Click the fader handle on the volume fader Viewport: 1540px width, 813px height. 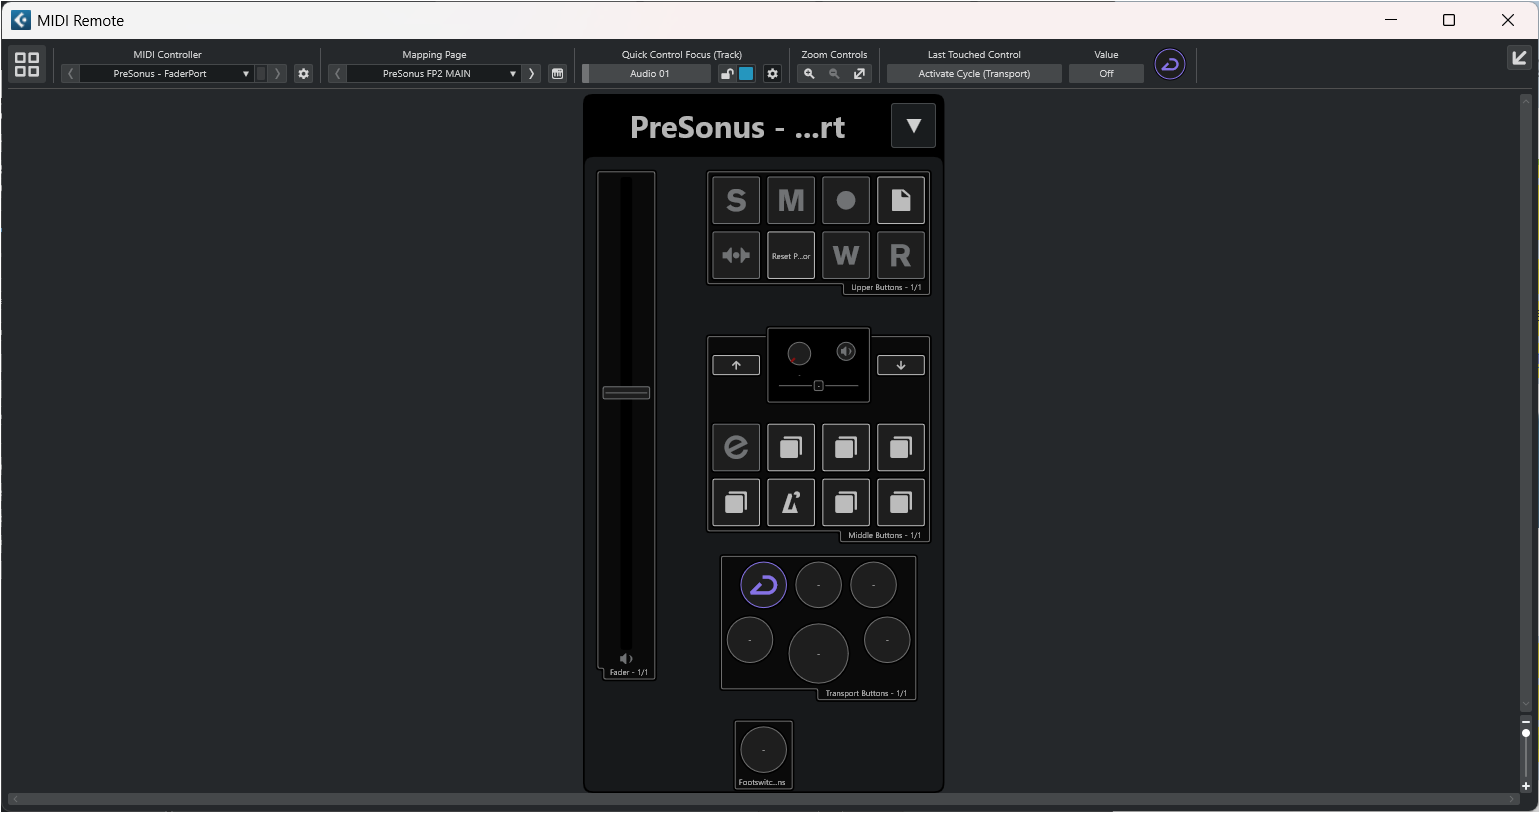626,393
